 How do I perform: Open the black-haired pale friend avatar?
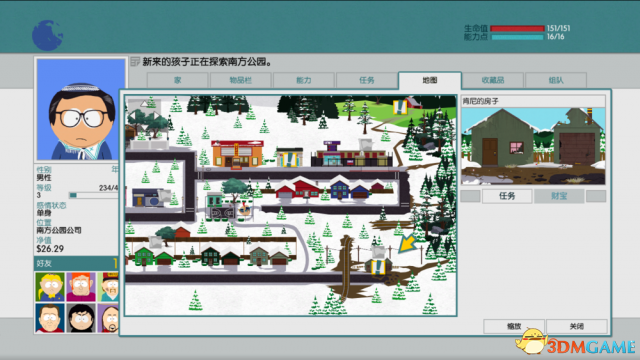(x=81, y=318)
